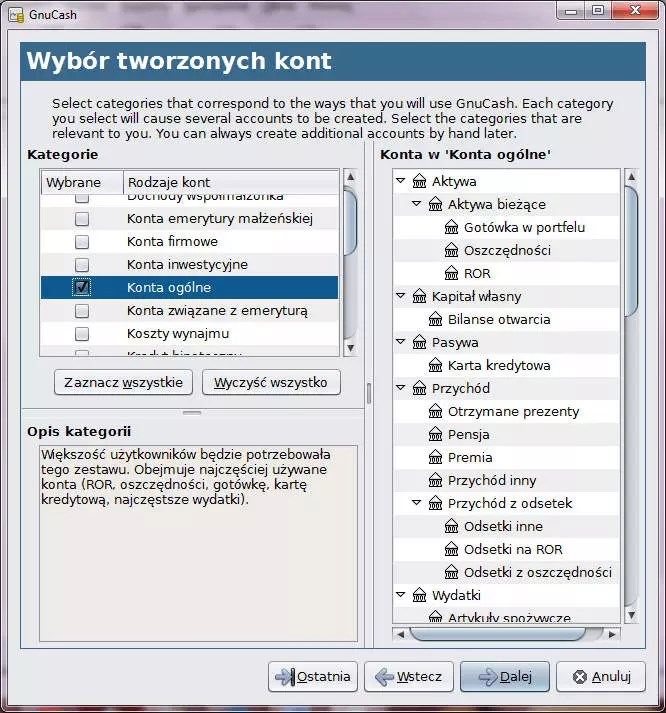Viewport: 666px width, 713px height.
Task: Collapse the Aktywa tree node
Action: [401, 181]
